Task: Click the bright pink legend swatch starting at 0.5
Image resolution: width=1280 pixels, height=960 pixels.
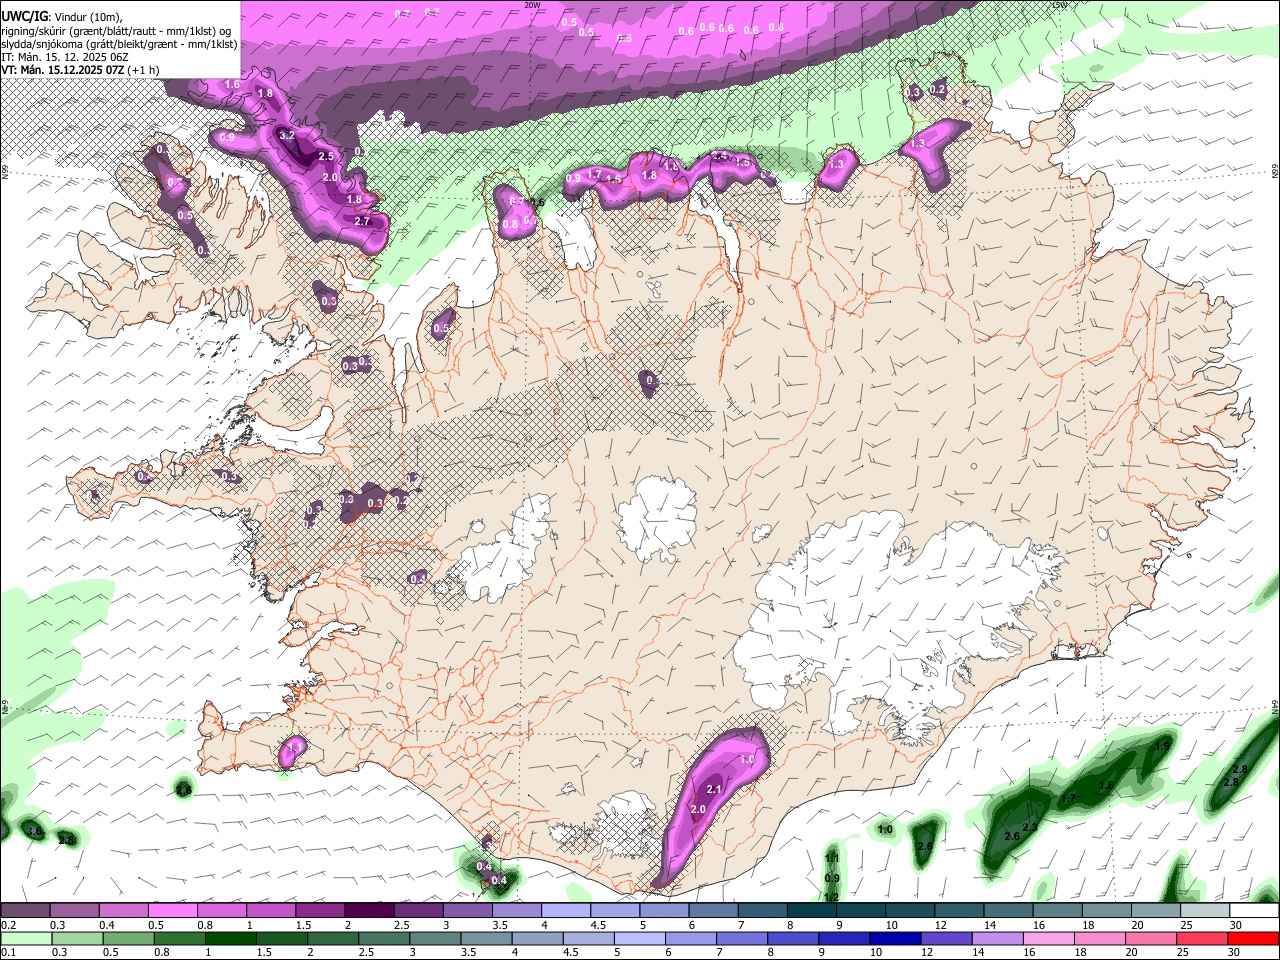Action: [172, 911]
